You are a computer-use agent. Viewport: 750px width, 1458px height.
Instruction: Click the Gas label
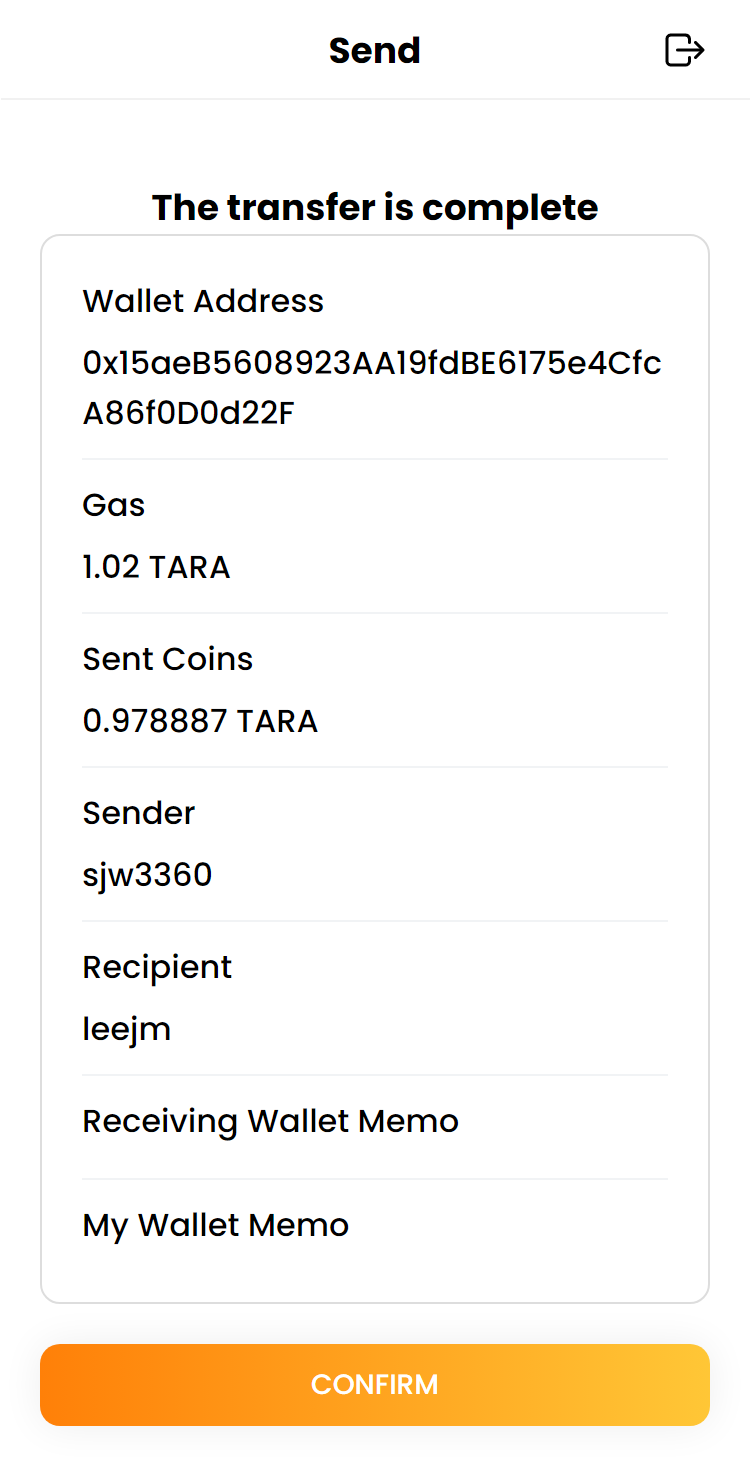tap(114, 505)
